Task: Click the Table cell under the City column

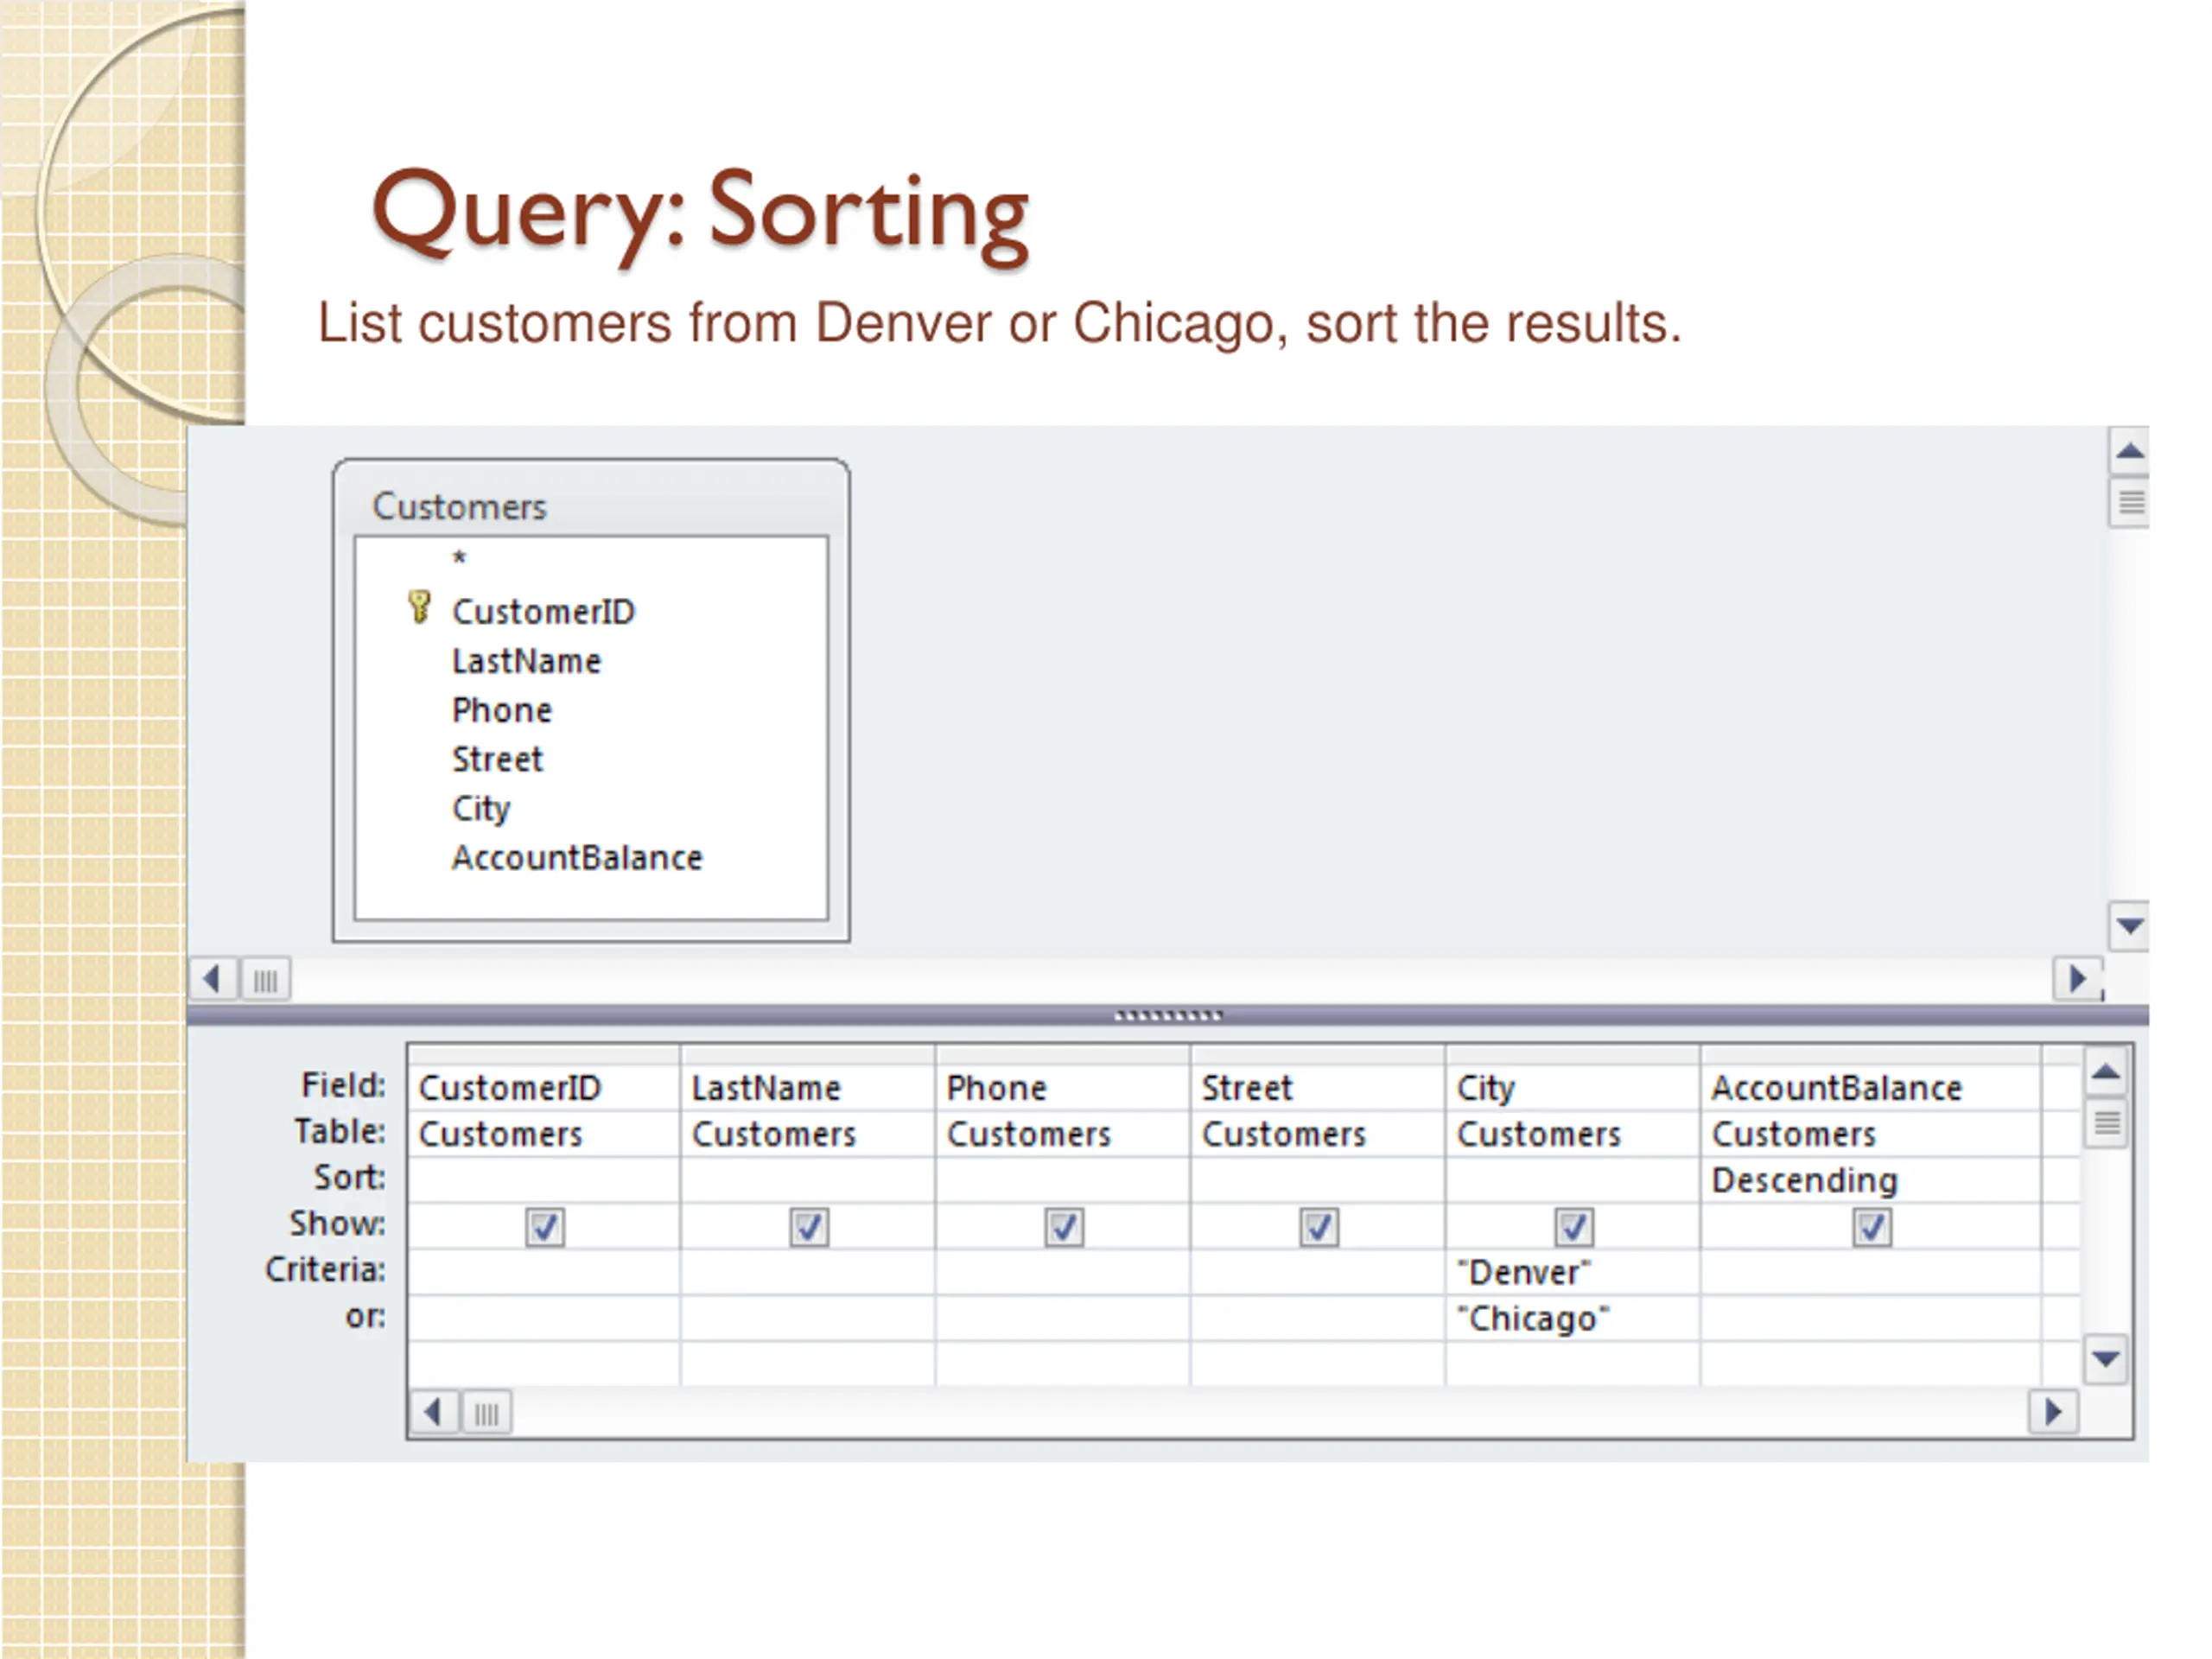Action: 1572,1134
